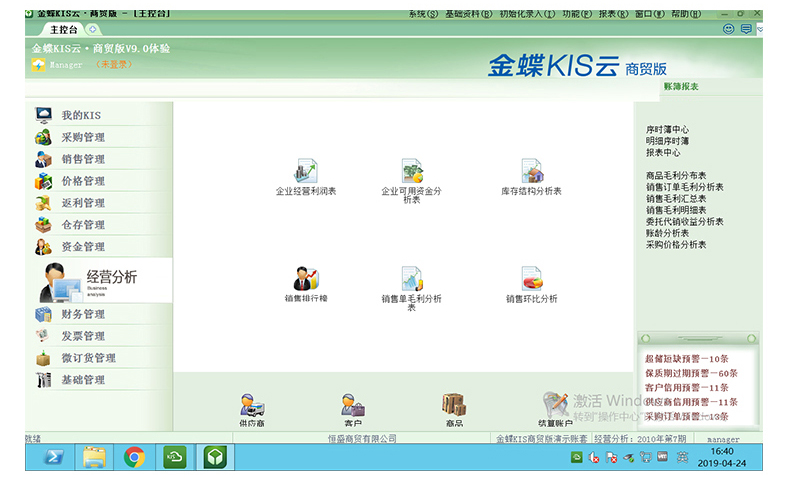Open File Explorer from the taskbar
Image resolution: width=790 pixels, height=482 pixels.
pyautogui.click(x=94, y=457)
